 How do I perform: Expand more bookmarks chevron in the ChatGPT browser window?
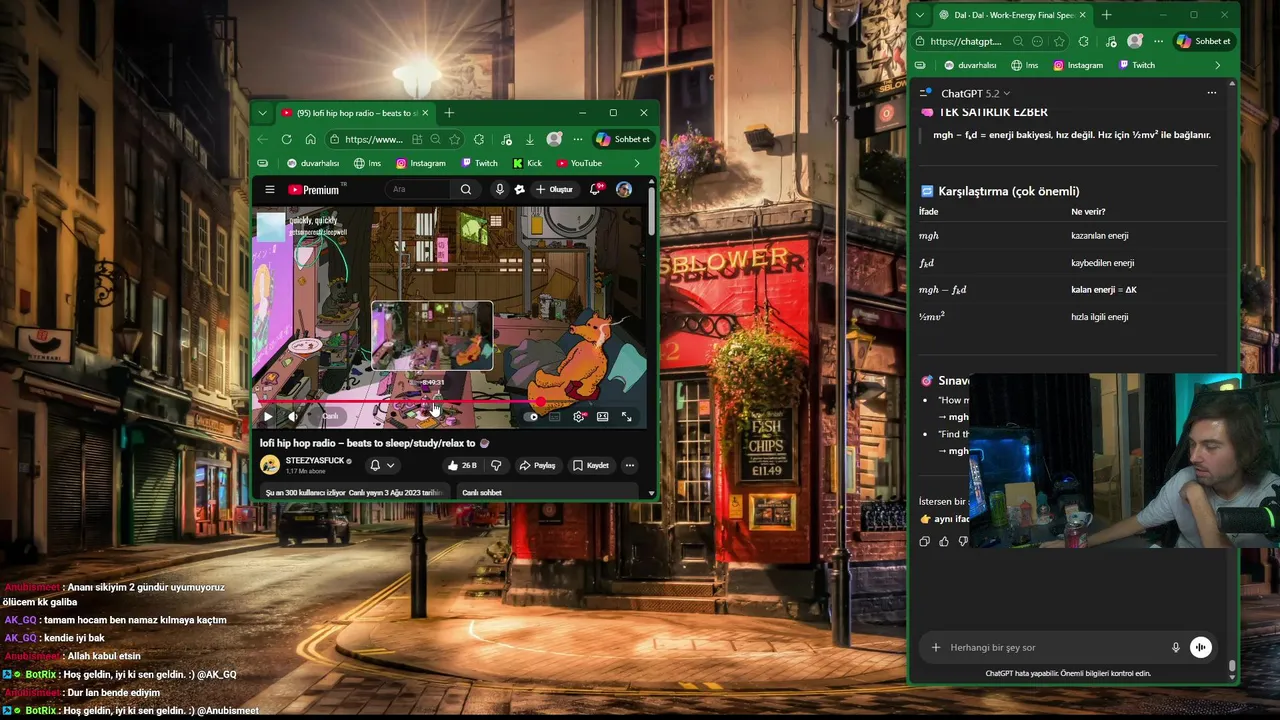(1217, 65)
